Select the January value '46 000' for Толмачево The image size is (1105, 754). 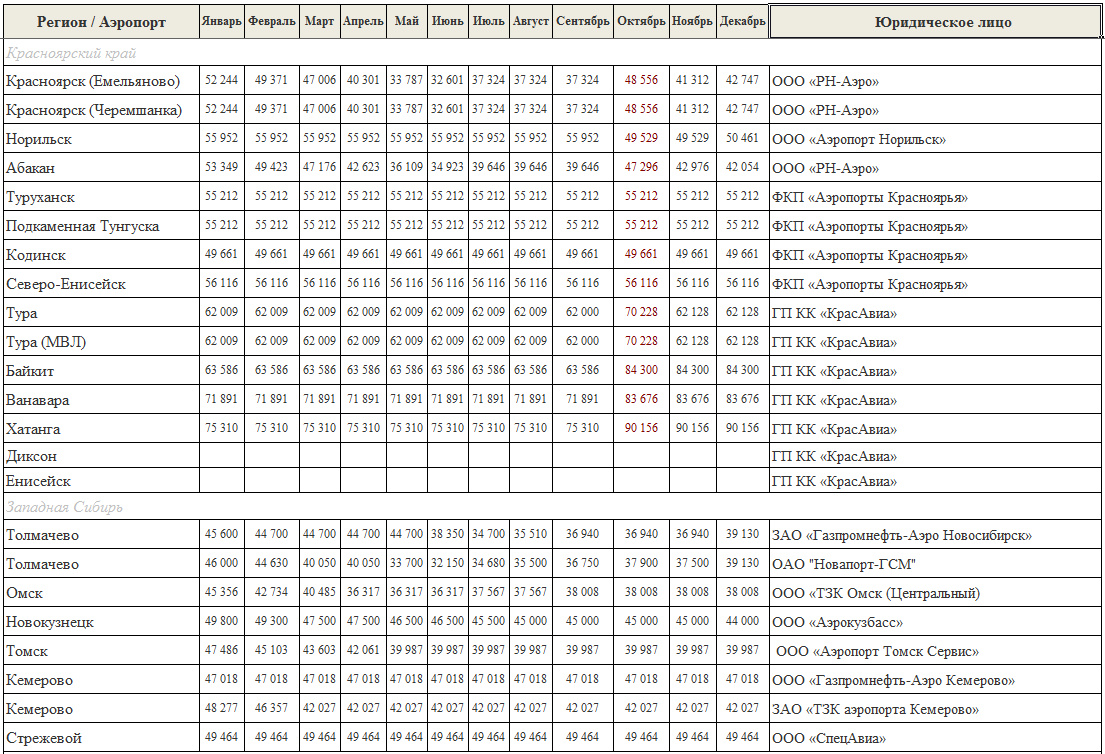point(221,563)
